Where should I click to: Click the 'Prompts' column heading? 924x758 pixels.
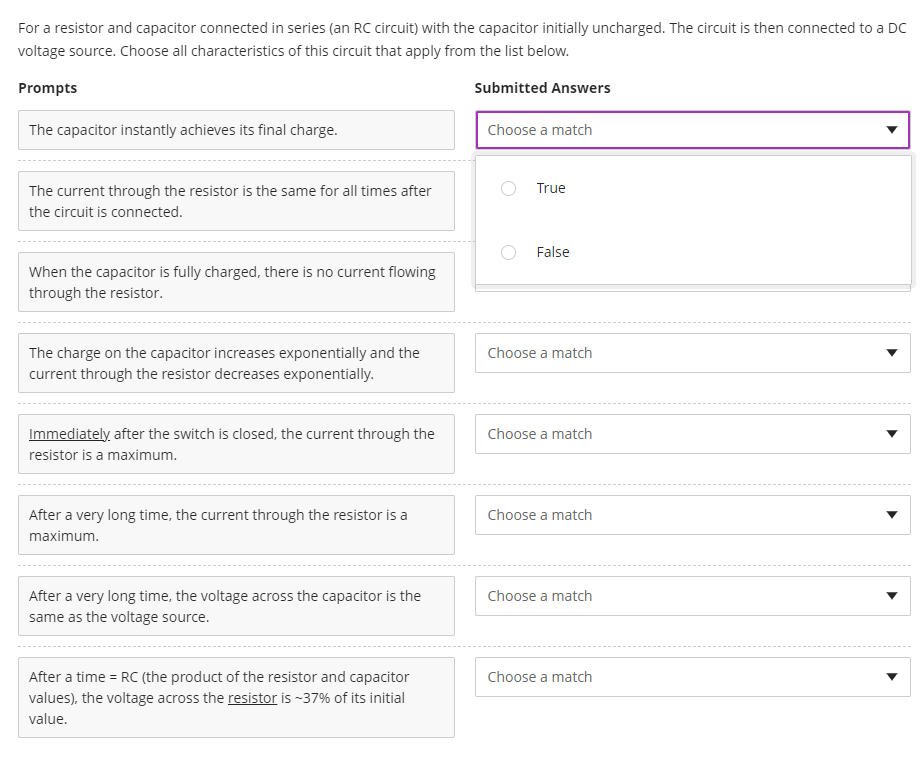pyautogui.click(x=47, y=88)
